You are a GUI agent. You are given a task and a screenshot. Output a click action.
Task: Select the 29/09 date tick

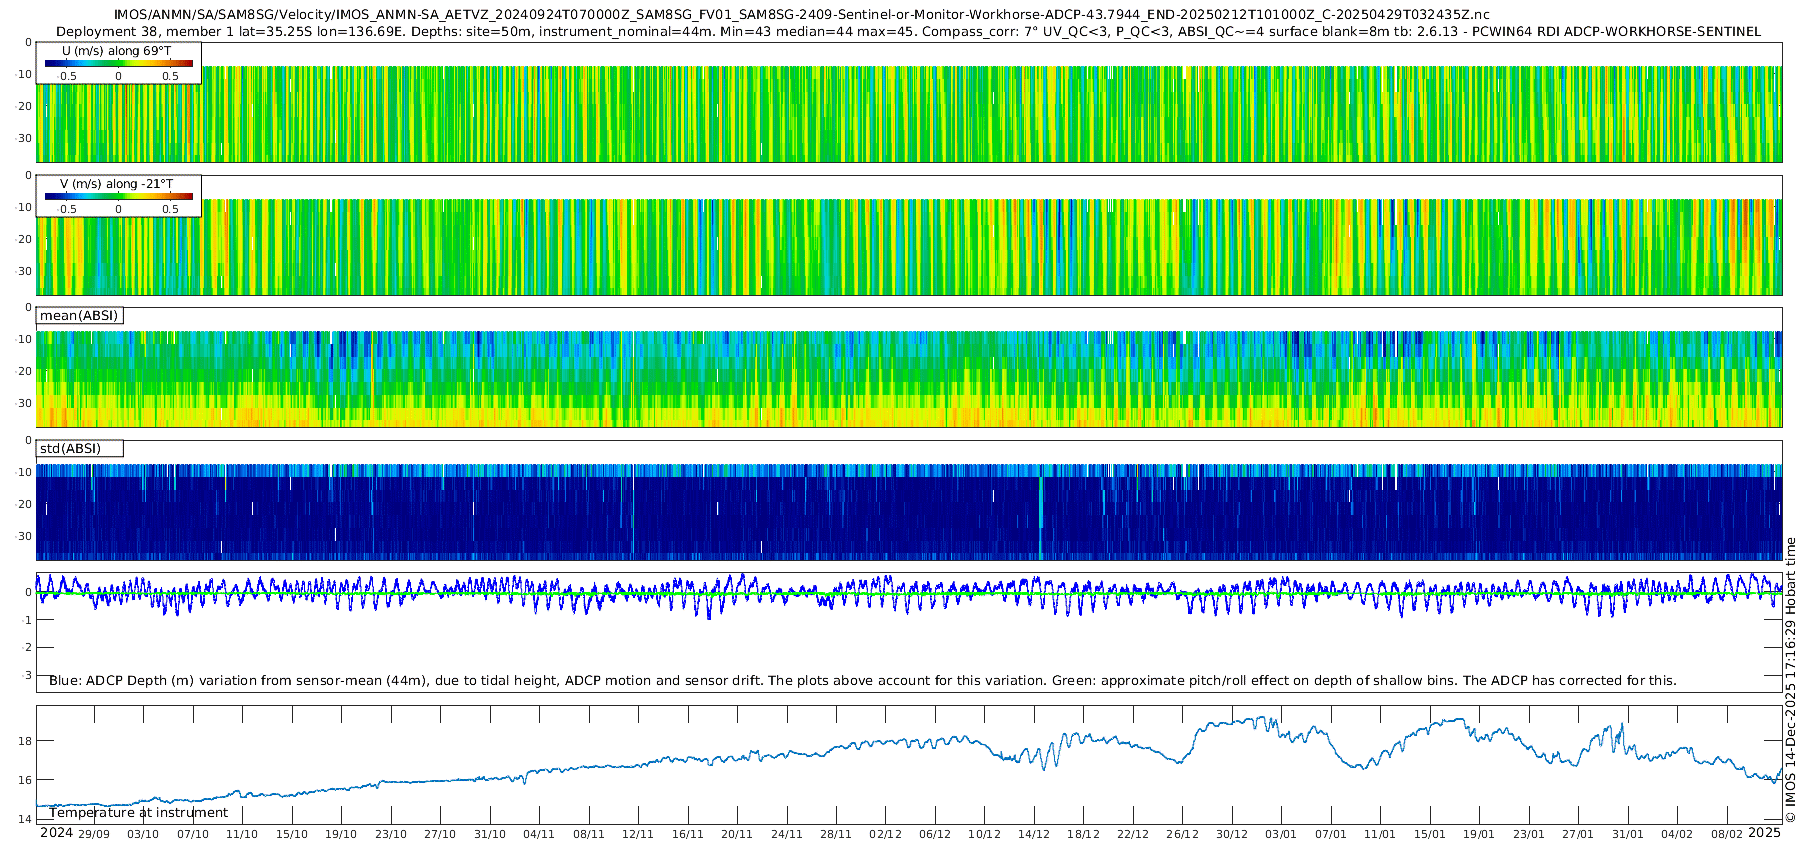point(94,834)
